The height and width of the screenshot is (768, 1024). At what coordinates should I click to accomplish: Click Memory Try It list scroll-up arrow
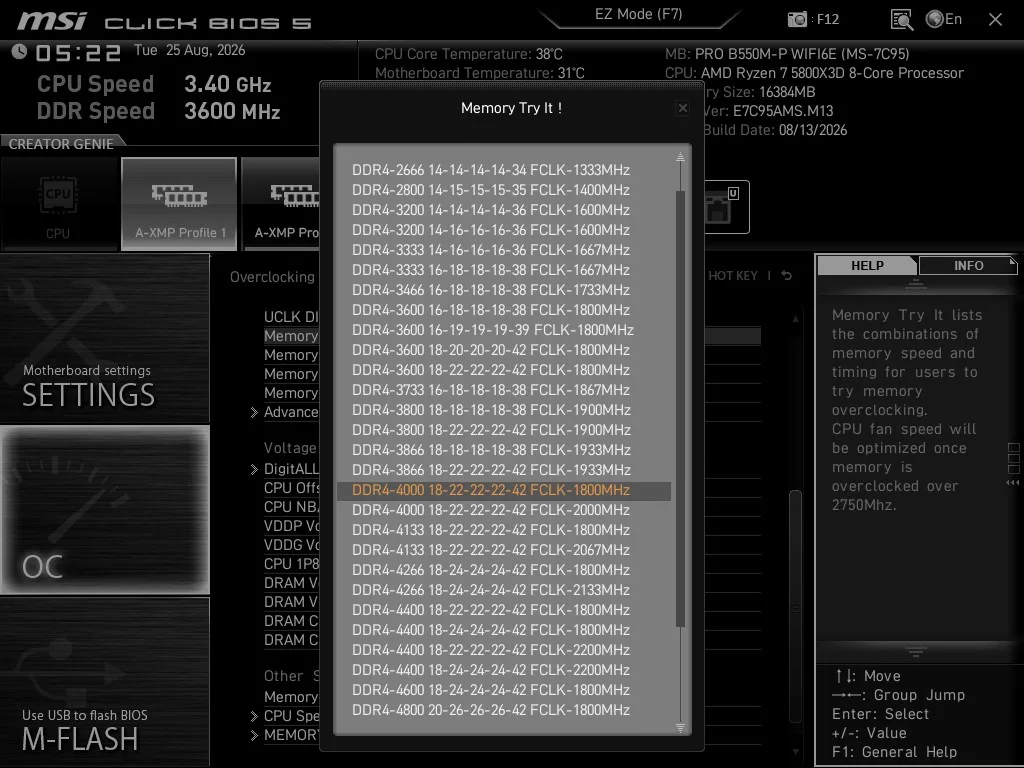(680, 157)
